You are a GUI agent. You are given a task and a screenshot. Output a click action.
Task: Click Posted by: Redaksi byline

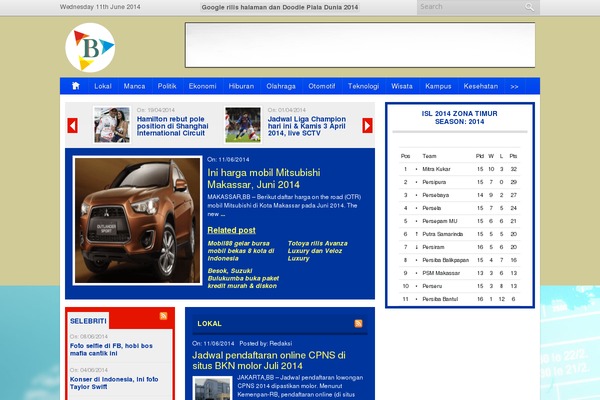266,343
